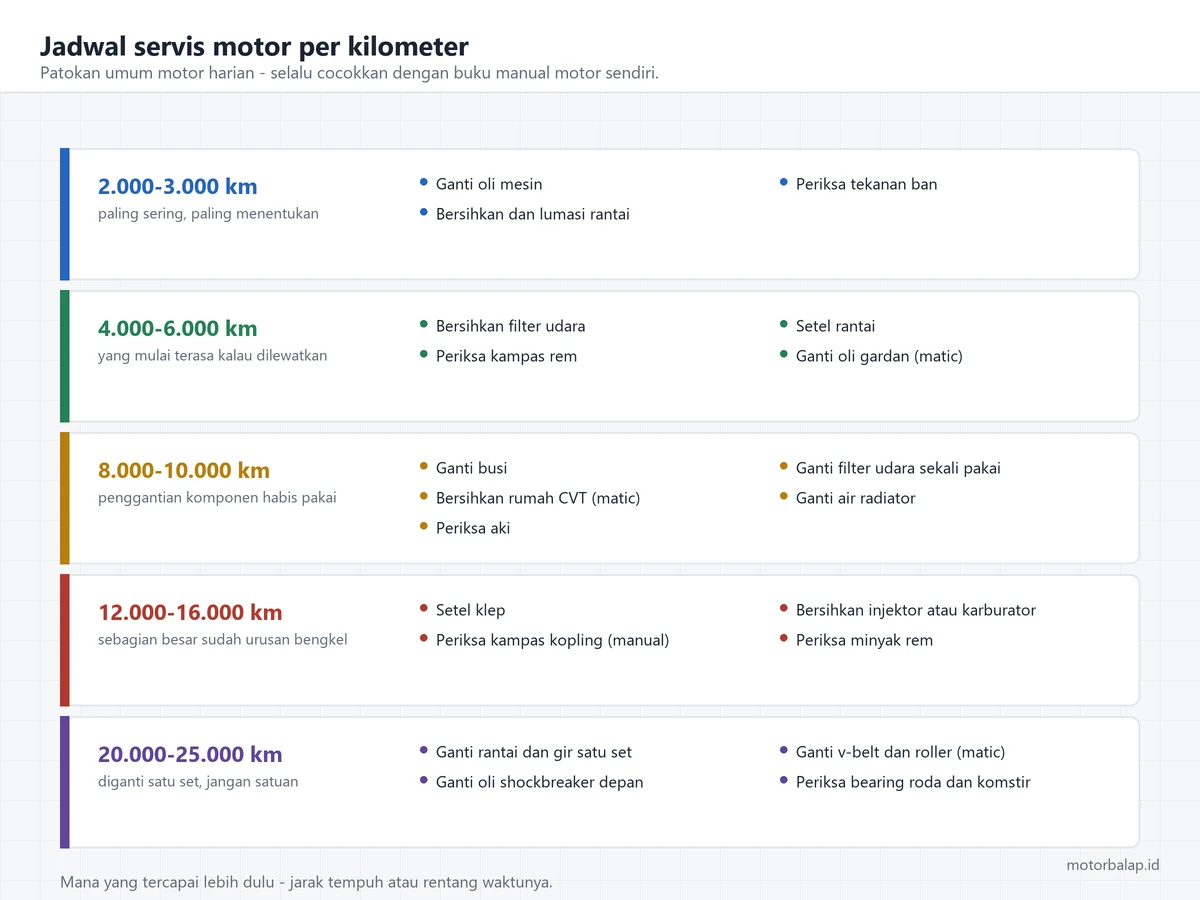The height and width of the screenshot is (900, 1200).
Task: Click the amber bullet beside Periksa aki
Action: point(424,526)
